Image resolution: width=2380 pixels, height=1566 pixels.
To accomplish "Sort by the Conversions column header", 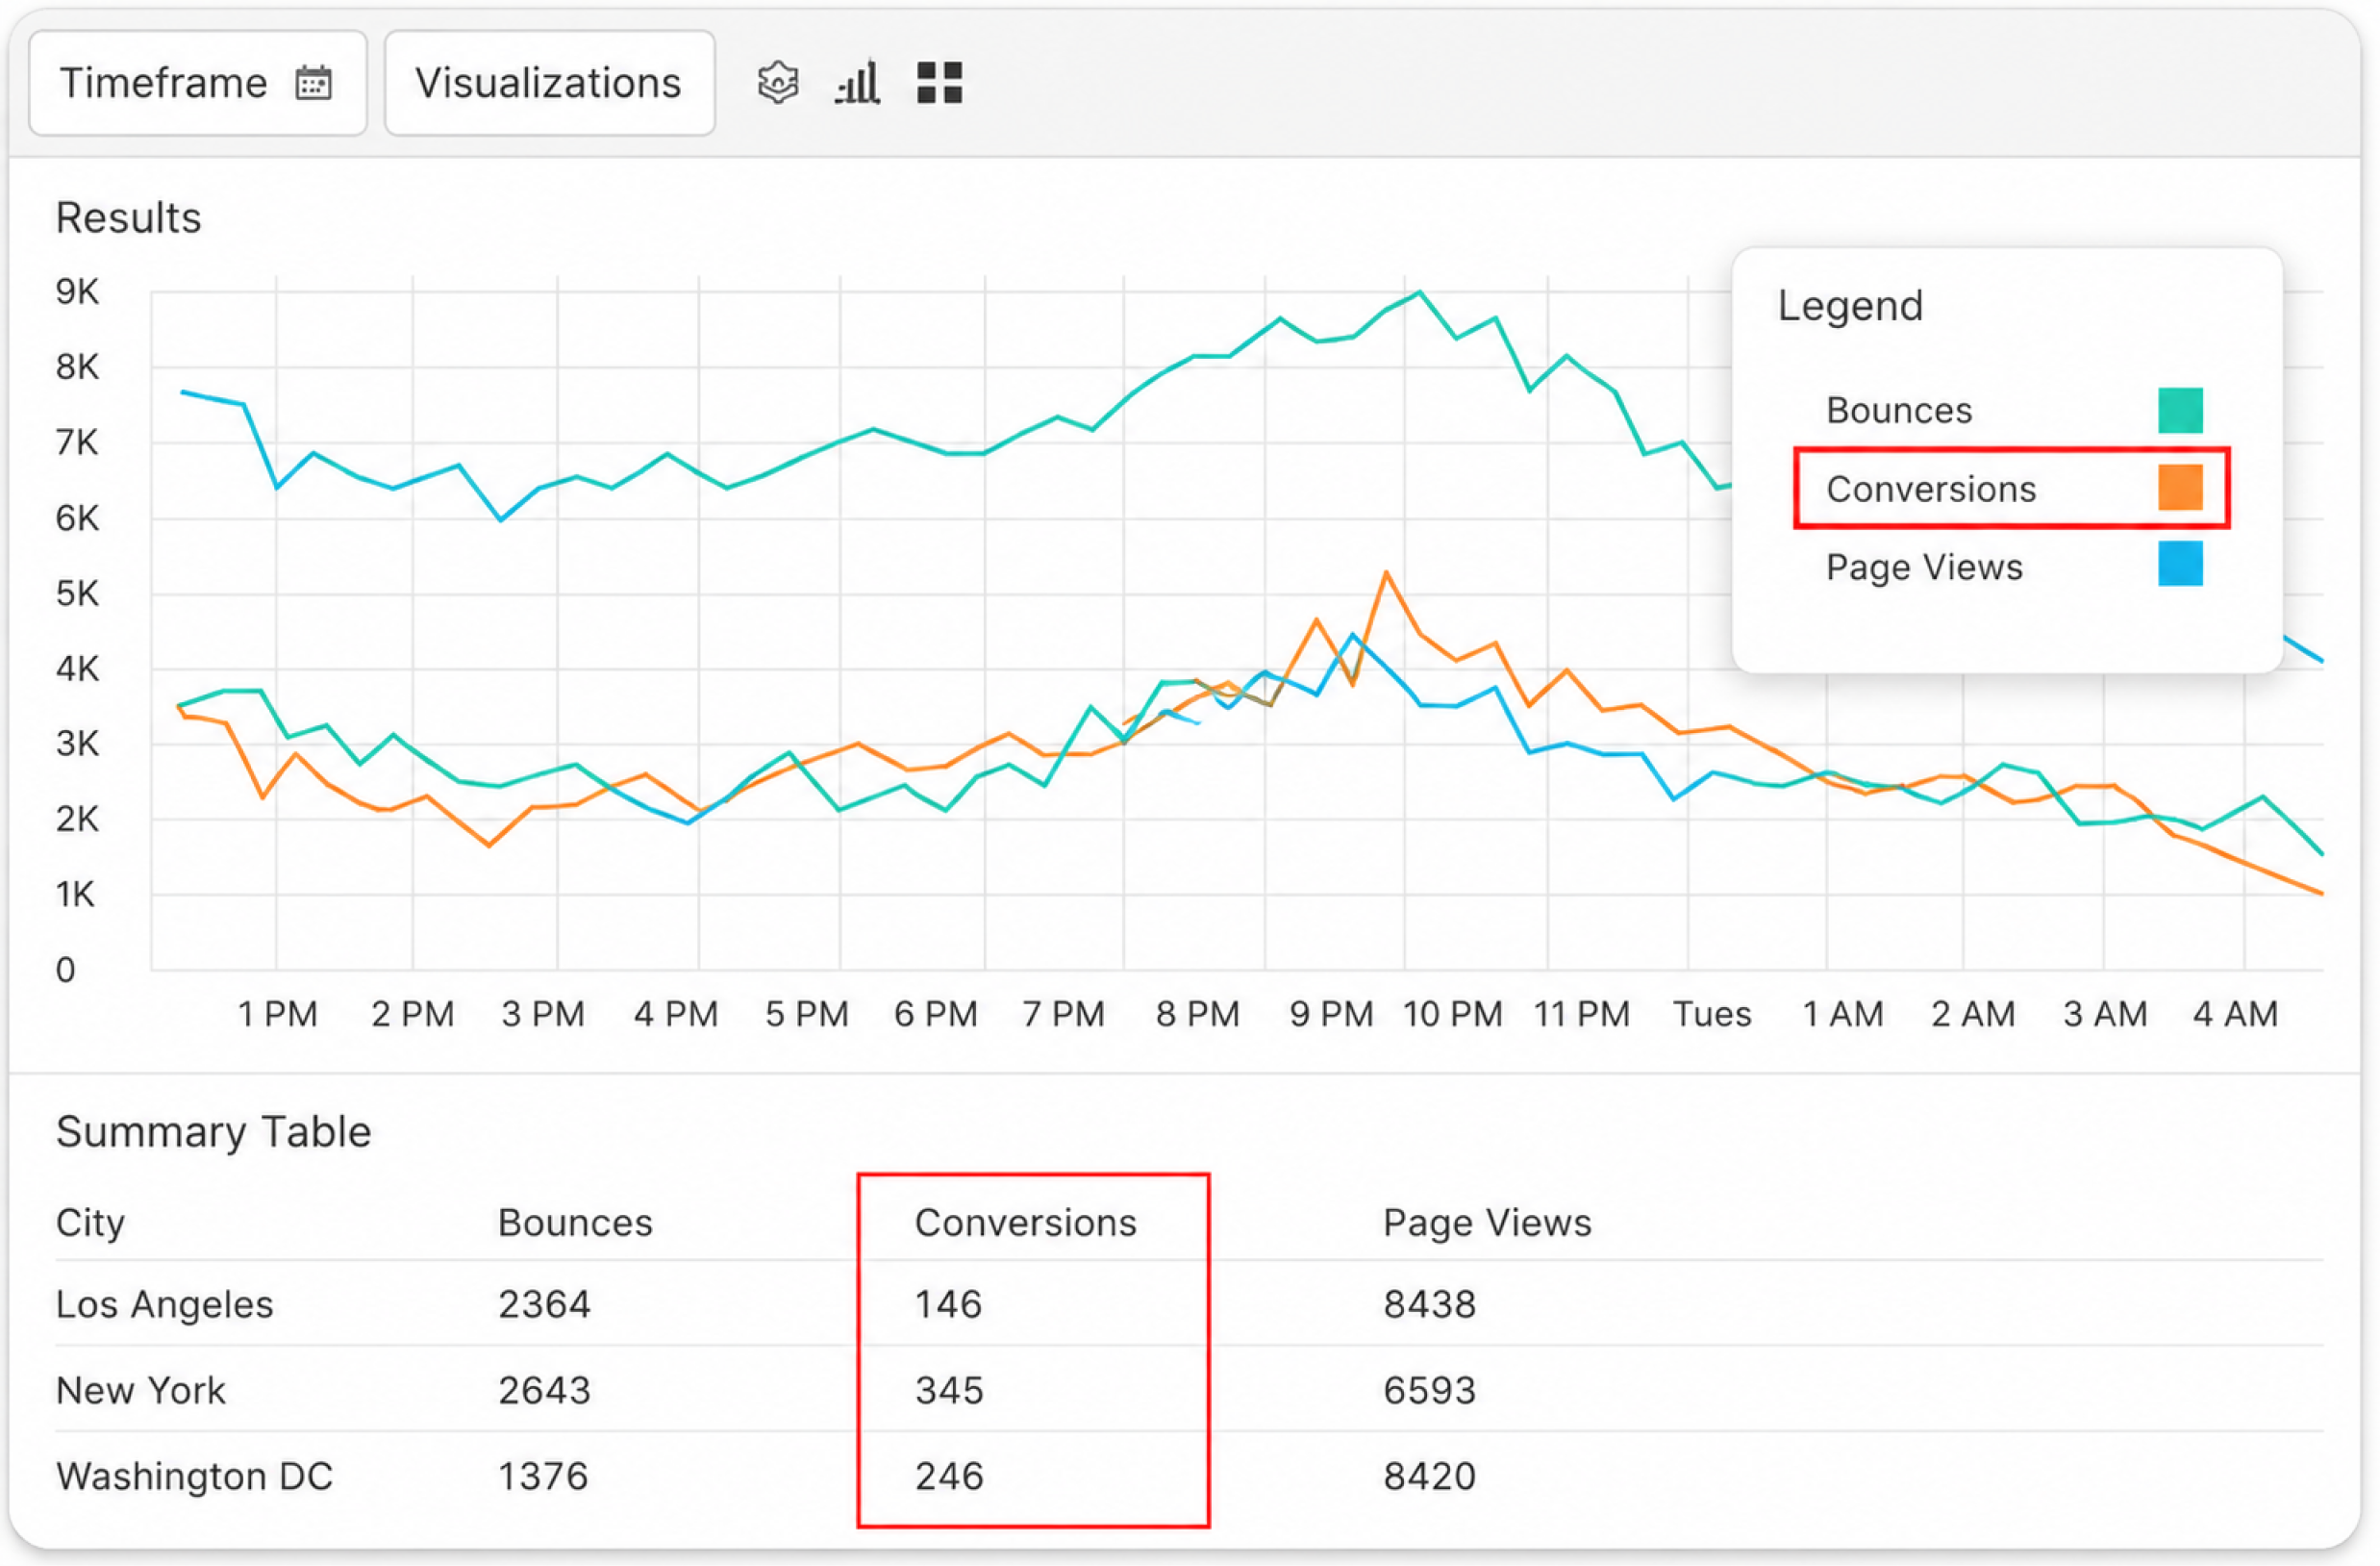I will click(1025, 1223).
